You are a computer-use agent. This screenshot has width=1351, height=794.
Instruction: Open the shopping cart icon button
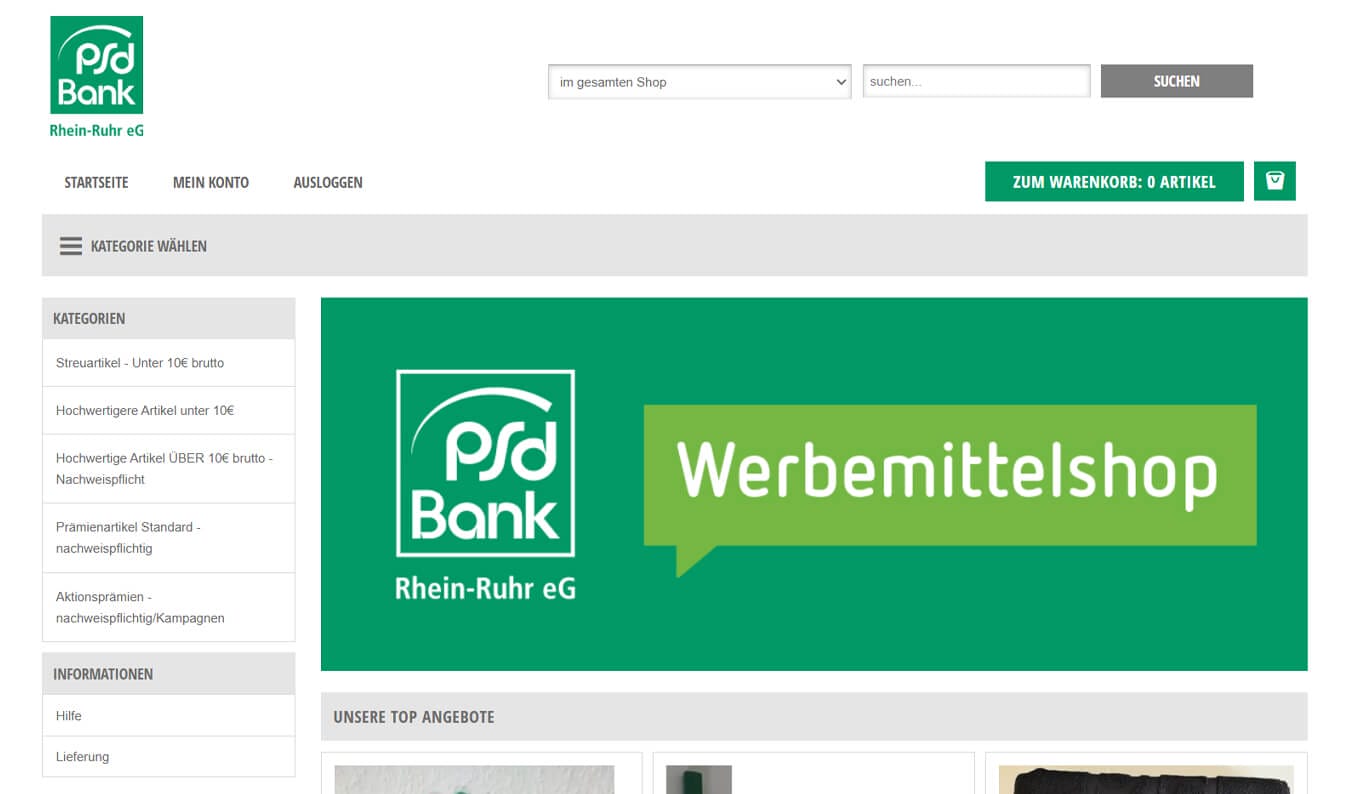1275,181
